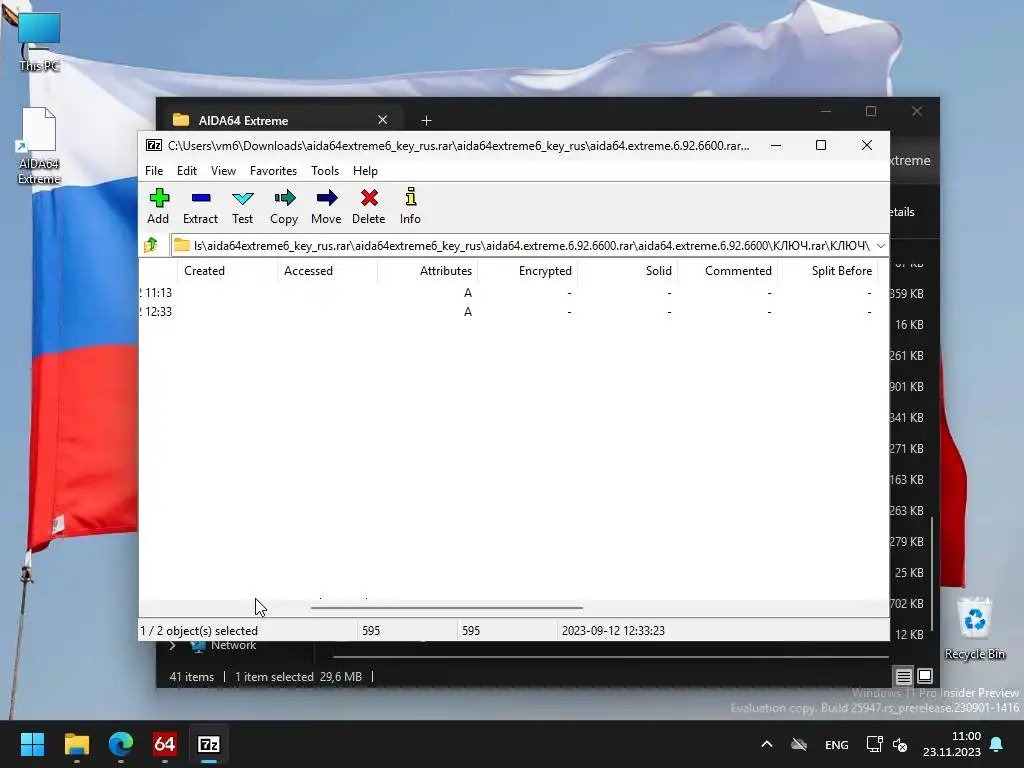Open the Edit menu
The width and height of the screenshot is (1024, 768).
point(187,170)
